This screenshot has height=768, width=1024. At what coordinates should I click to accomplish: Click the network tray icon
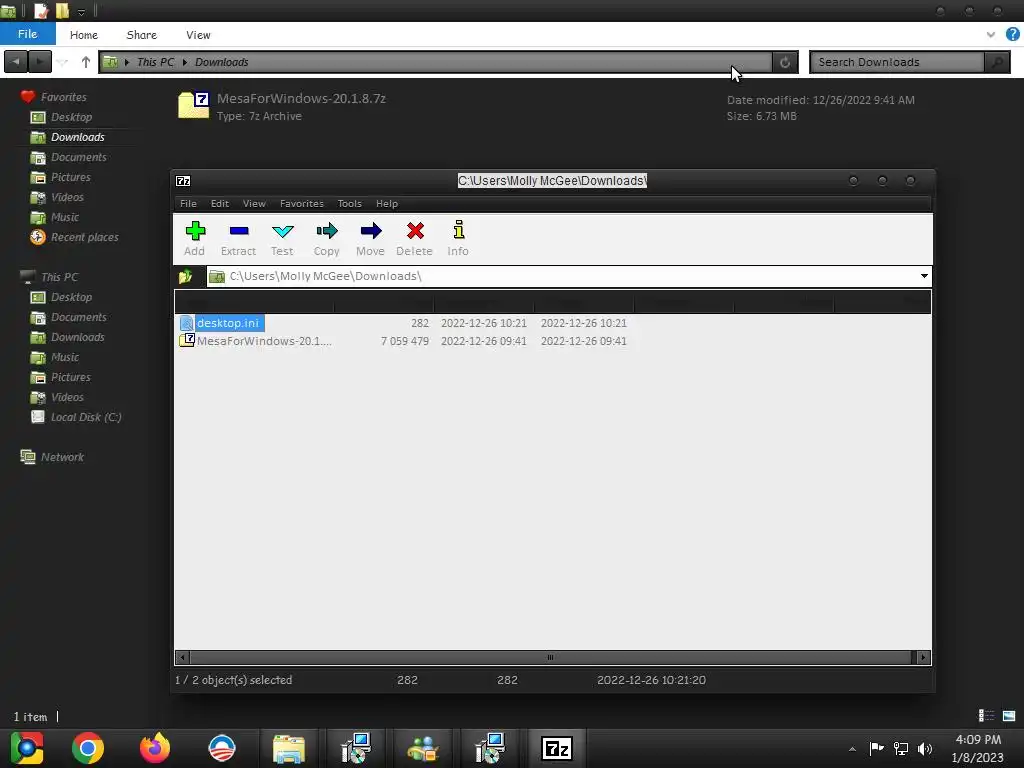(901, 749)
